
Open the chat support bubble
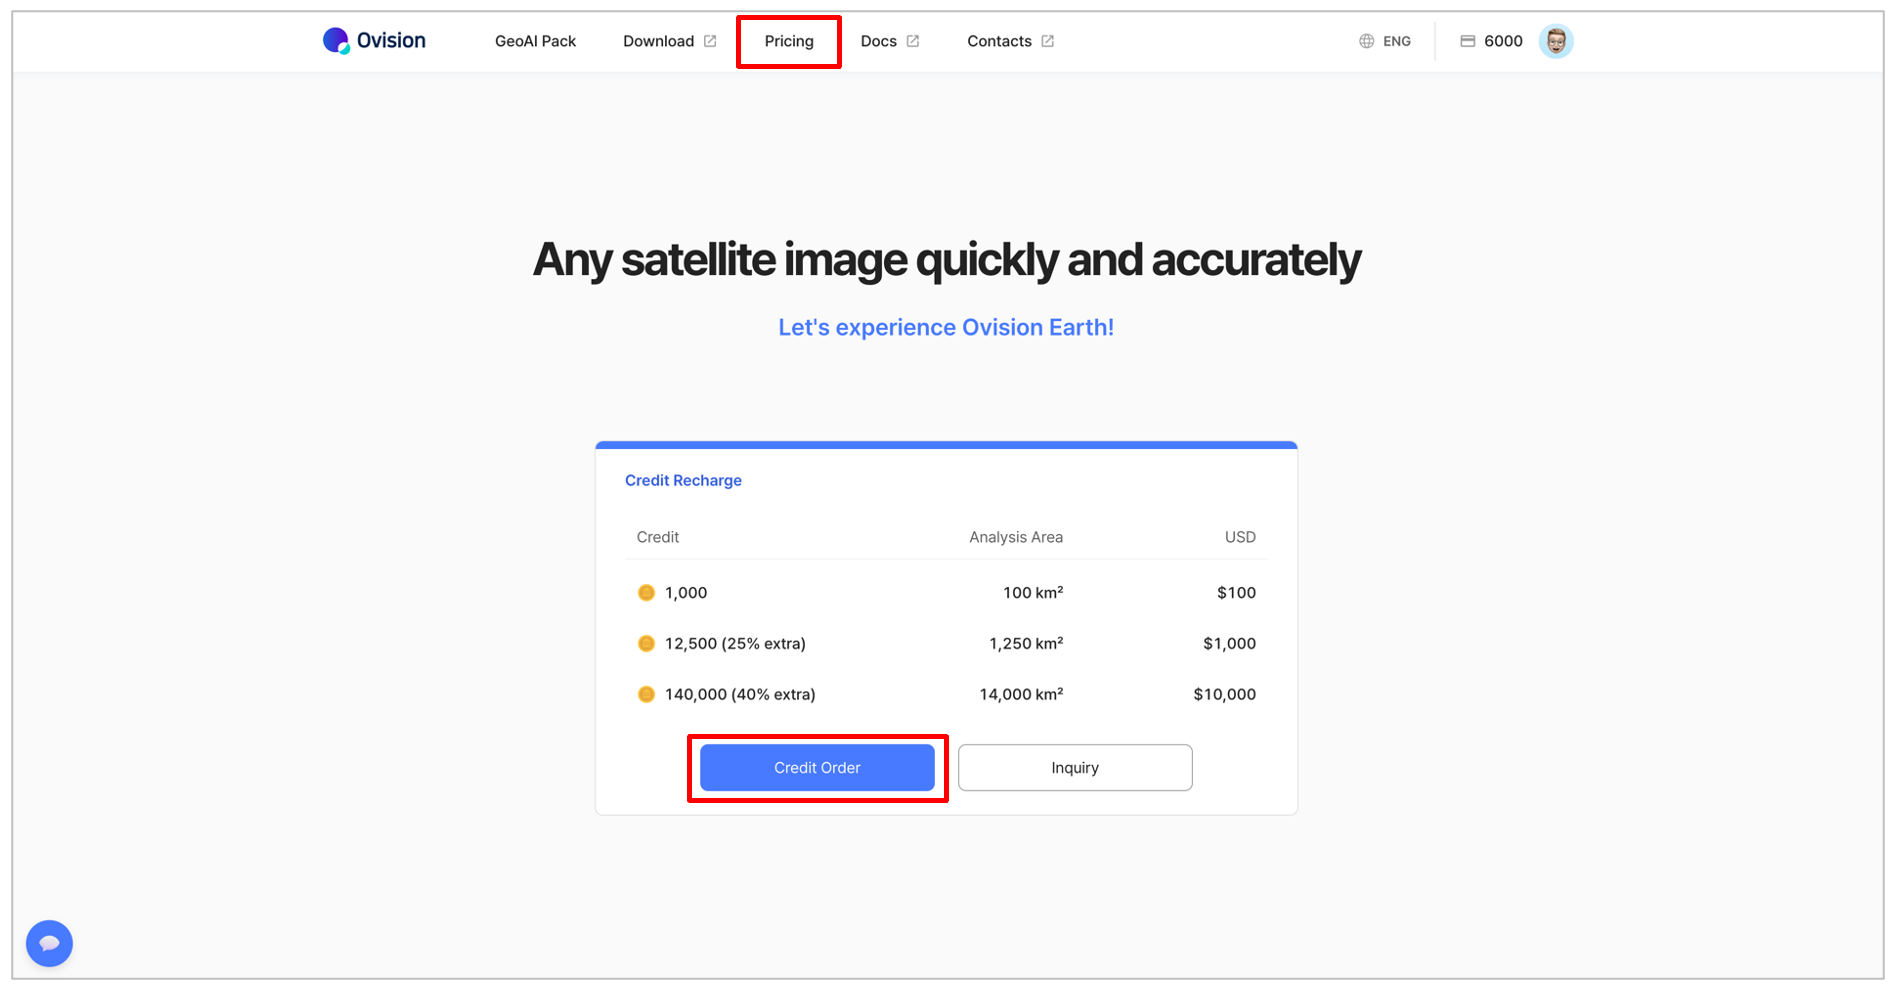point(49,943)
